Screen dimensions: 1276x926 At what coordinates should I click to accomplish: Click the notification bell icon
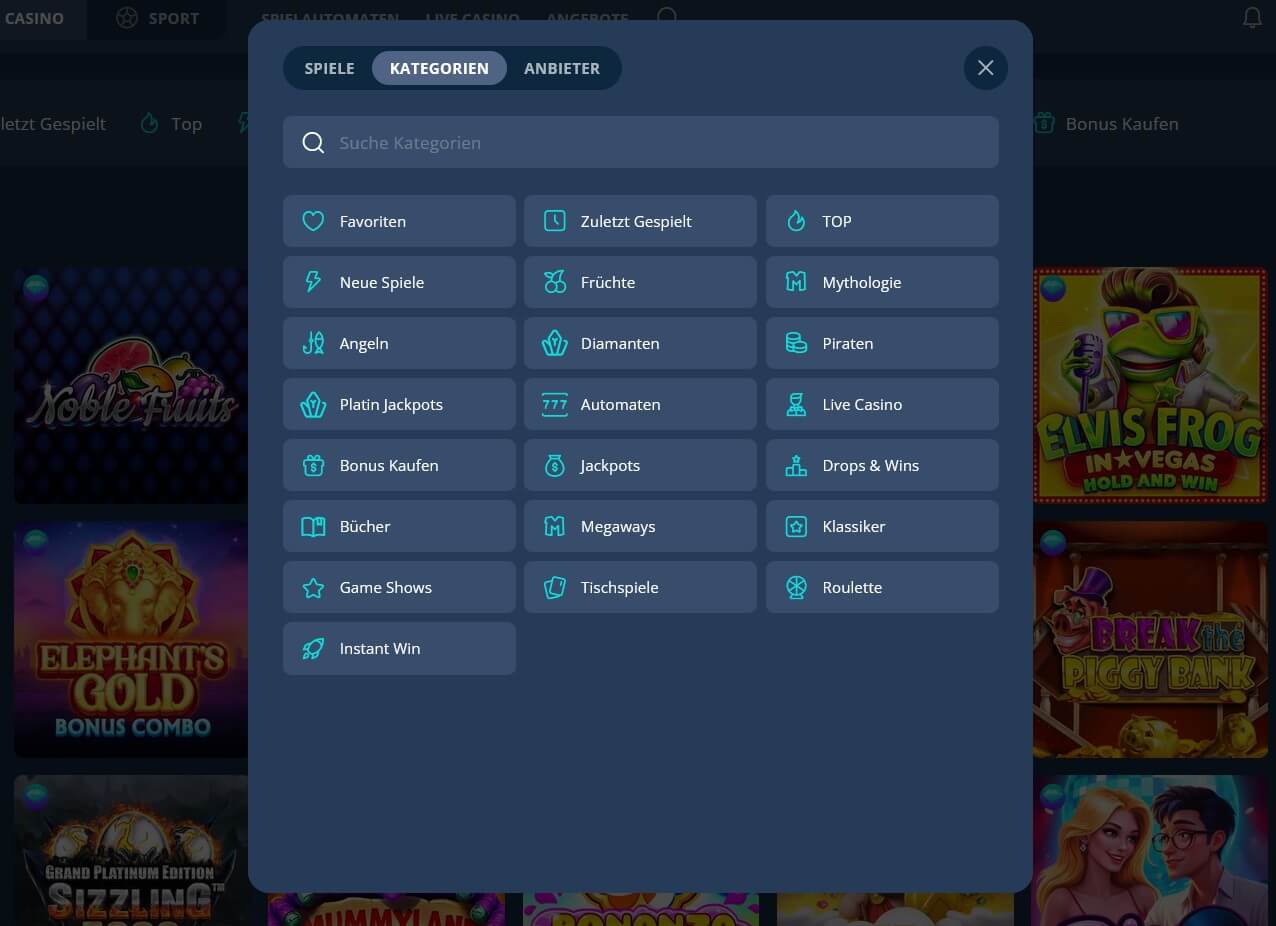tap(1252, 18)
